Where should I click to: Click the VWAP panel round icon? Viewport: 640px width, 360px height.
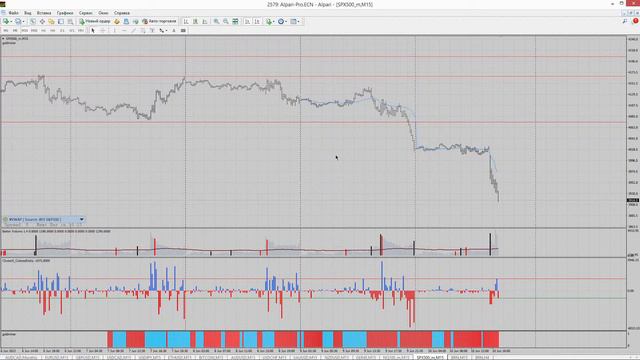tap(5, 220)
